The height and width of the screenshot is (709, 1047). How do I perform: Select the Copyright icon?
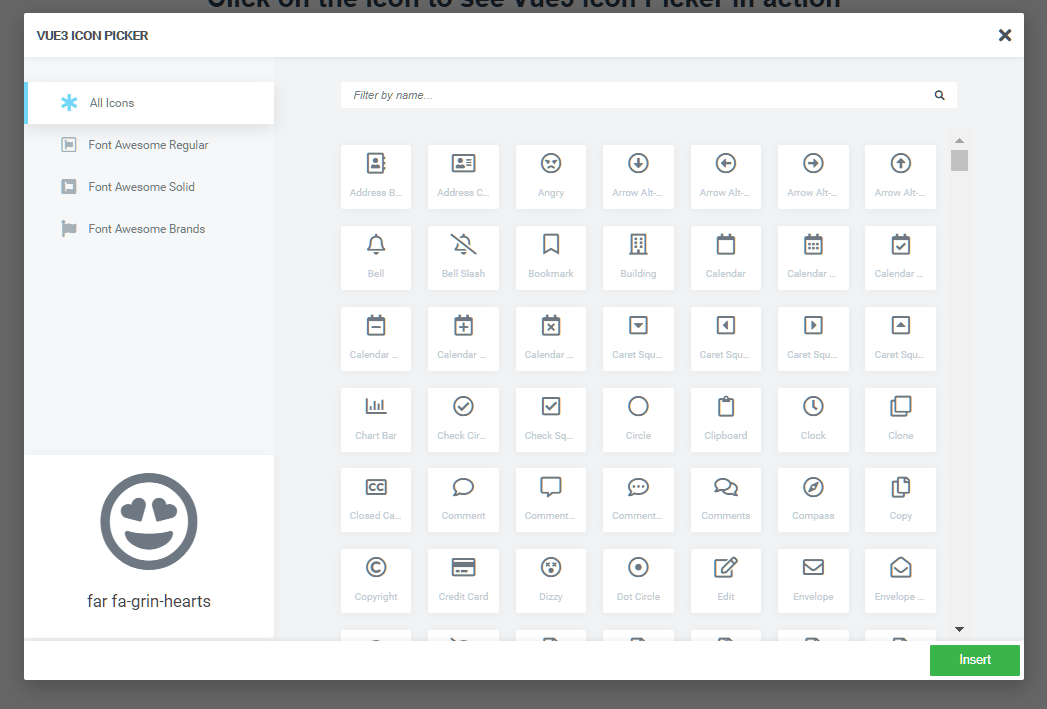point(375,580)
